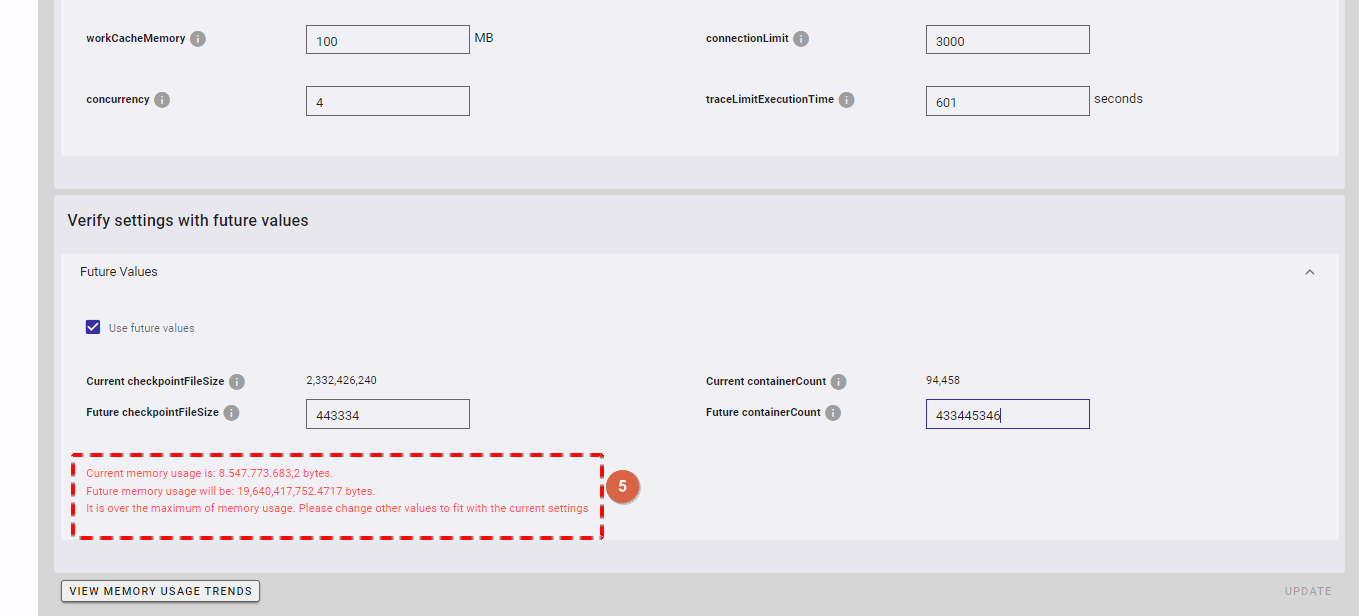Viewport: 1359px width, 616px height.
Task: Click info icon beside Future containerCount
Action: [x=833, y=413]
